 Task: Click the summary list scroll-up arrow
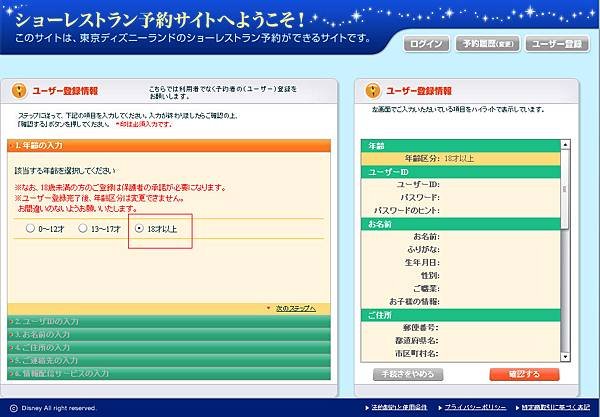click(565, 144)
